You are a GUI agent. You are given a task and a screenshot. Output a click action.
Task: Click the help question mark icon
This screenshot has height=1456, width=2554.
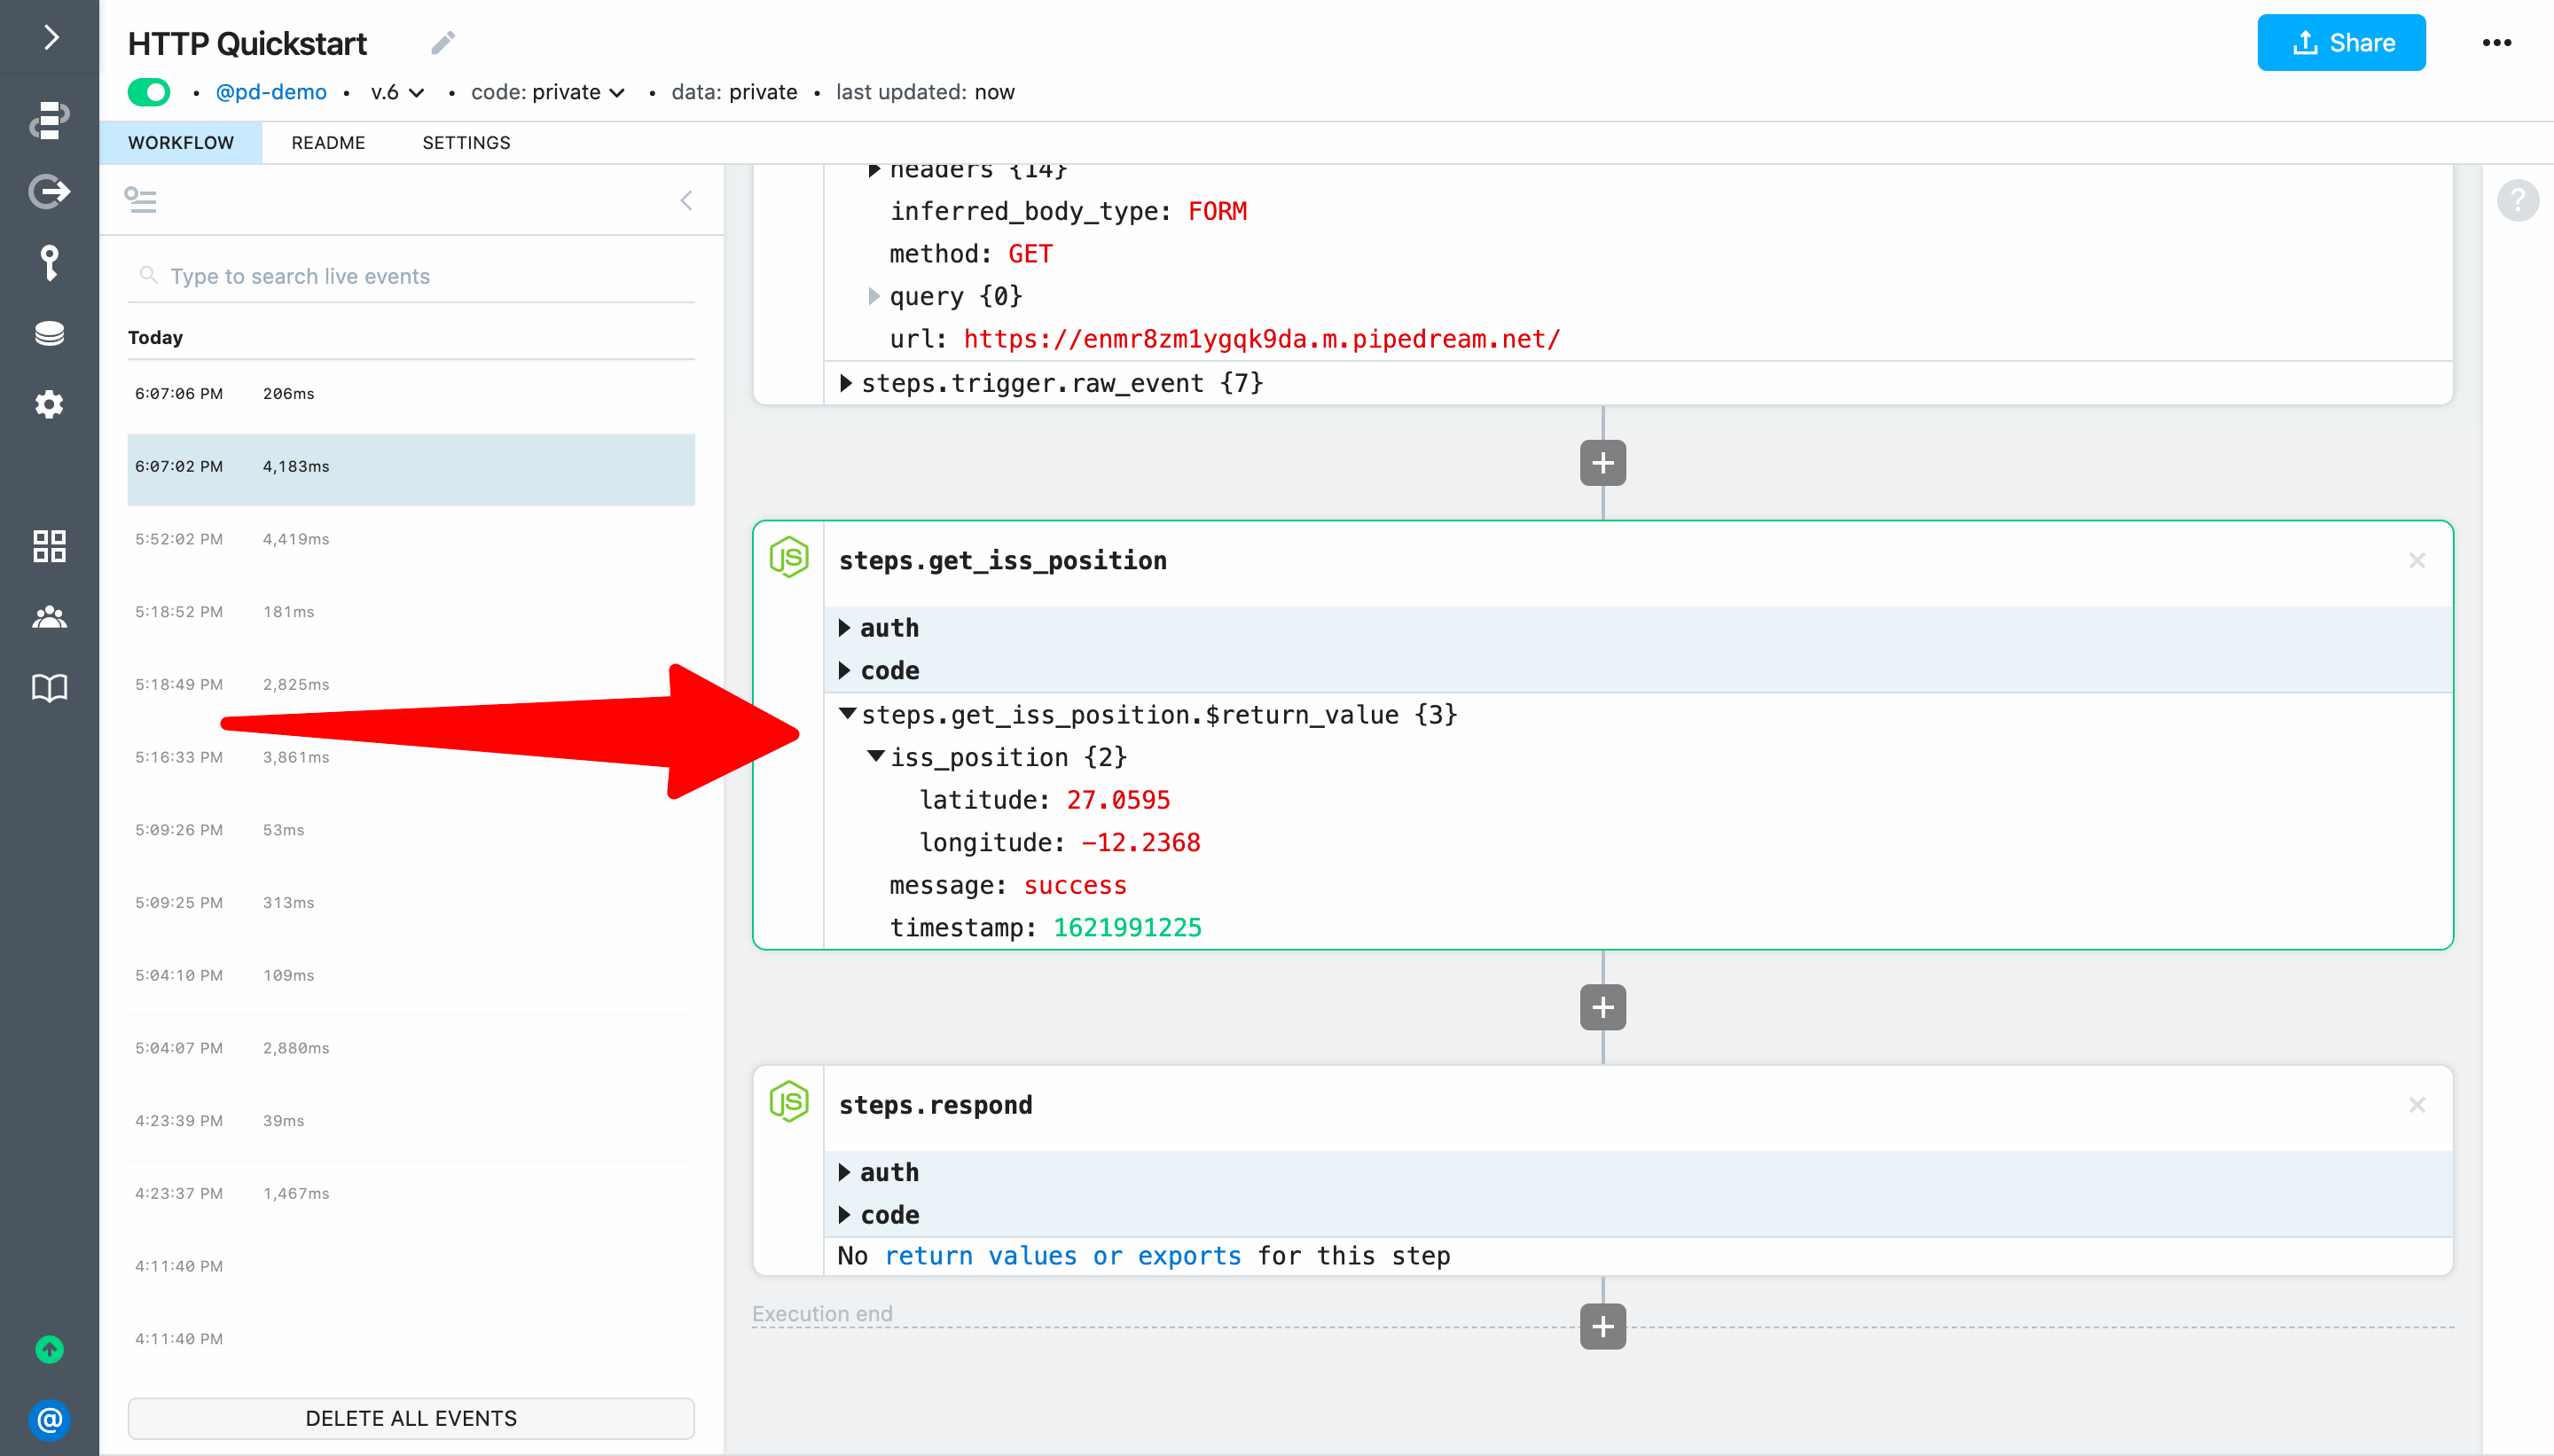2517,200
